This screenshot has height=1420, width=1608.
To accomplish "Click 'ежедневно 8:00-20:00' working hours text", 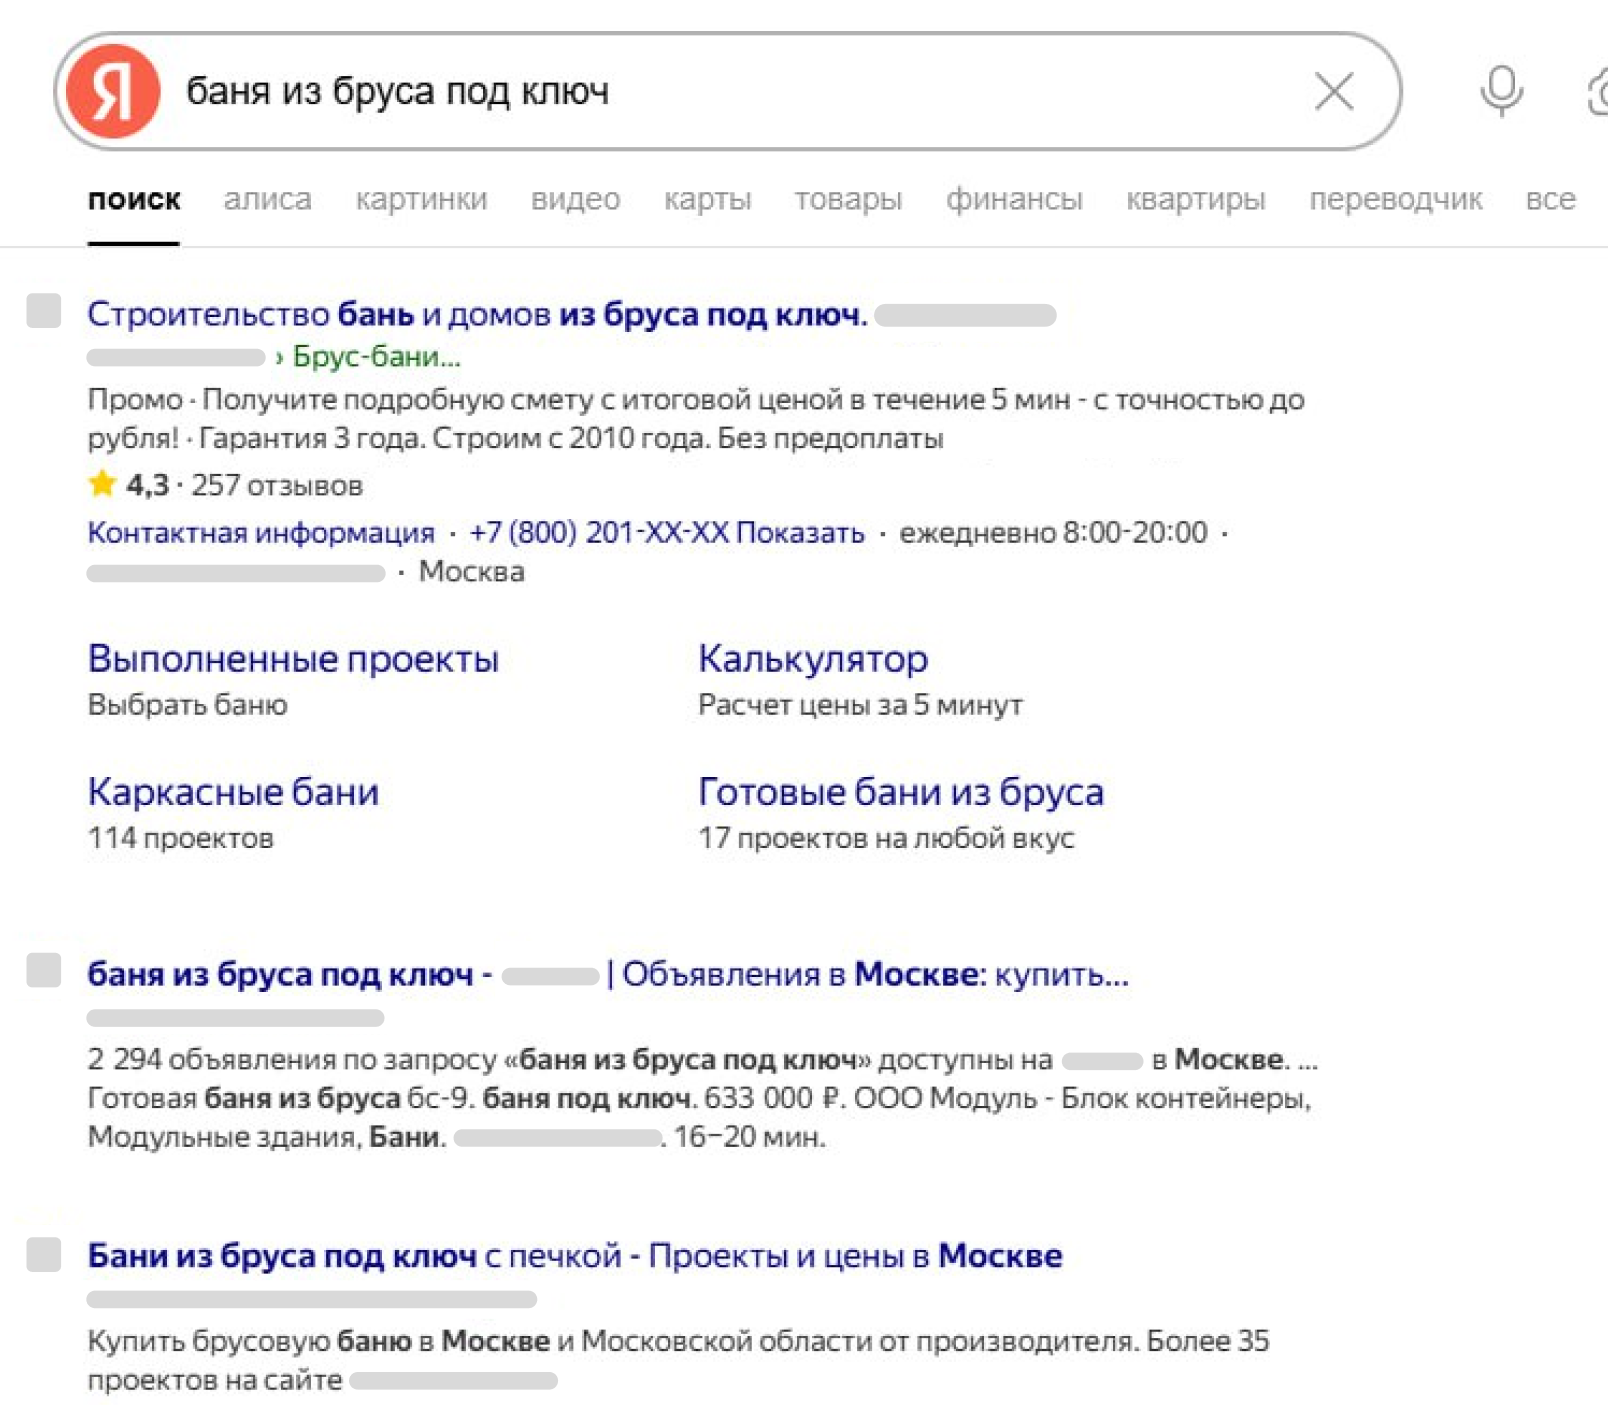I will [x=1053, y=532].
